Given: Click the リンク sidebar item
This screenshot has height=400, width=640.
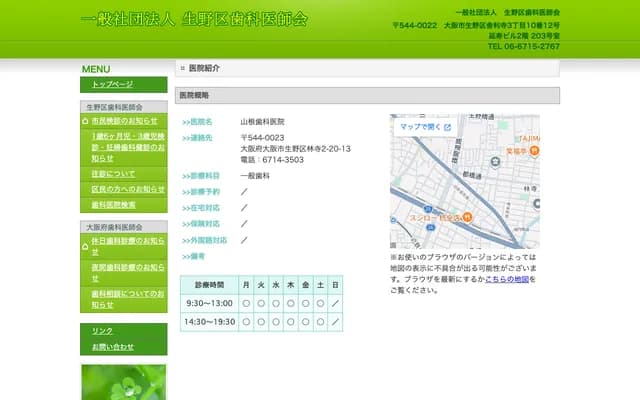Looking at the screenshot, I should [103, 331].
